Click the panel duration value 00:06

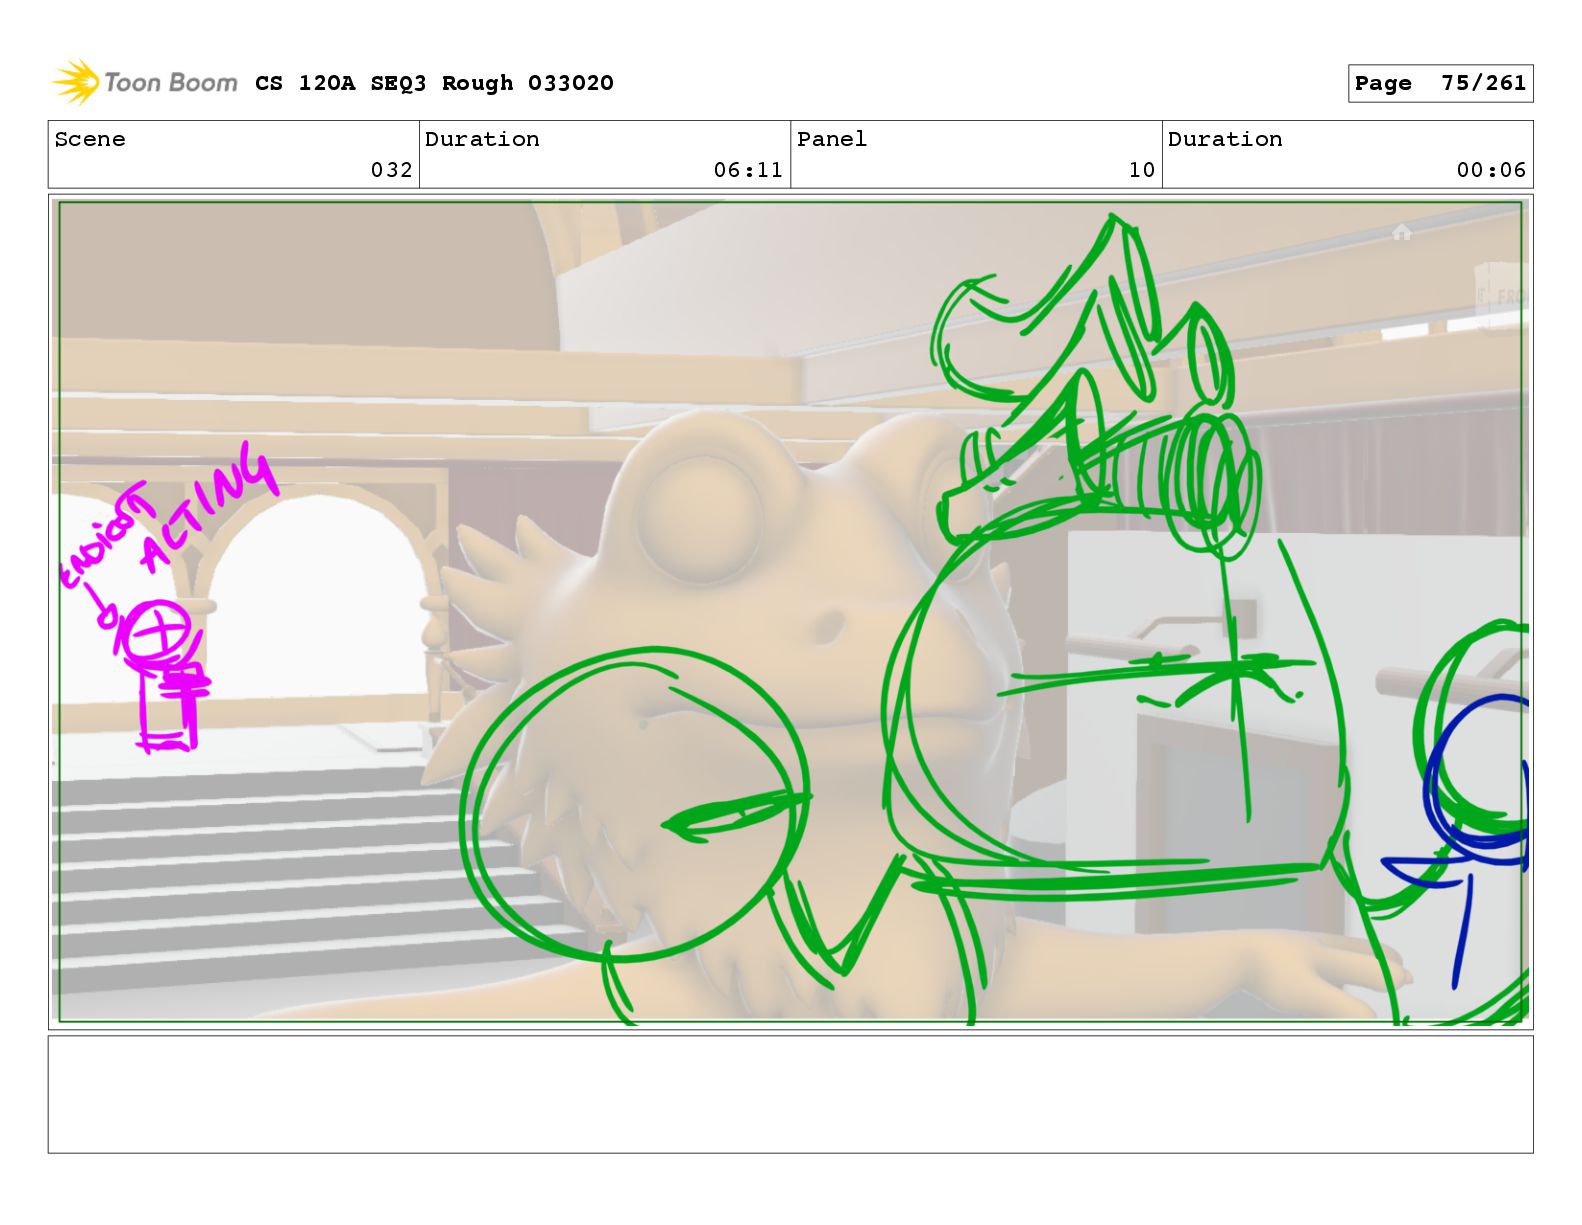[1491, 170]
